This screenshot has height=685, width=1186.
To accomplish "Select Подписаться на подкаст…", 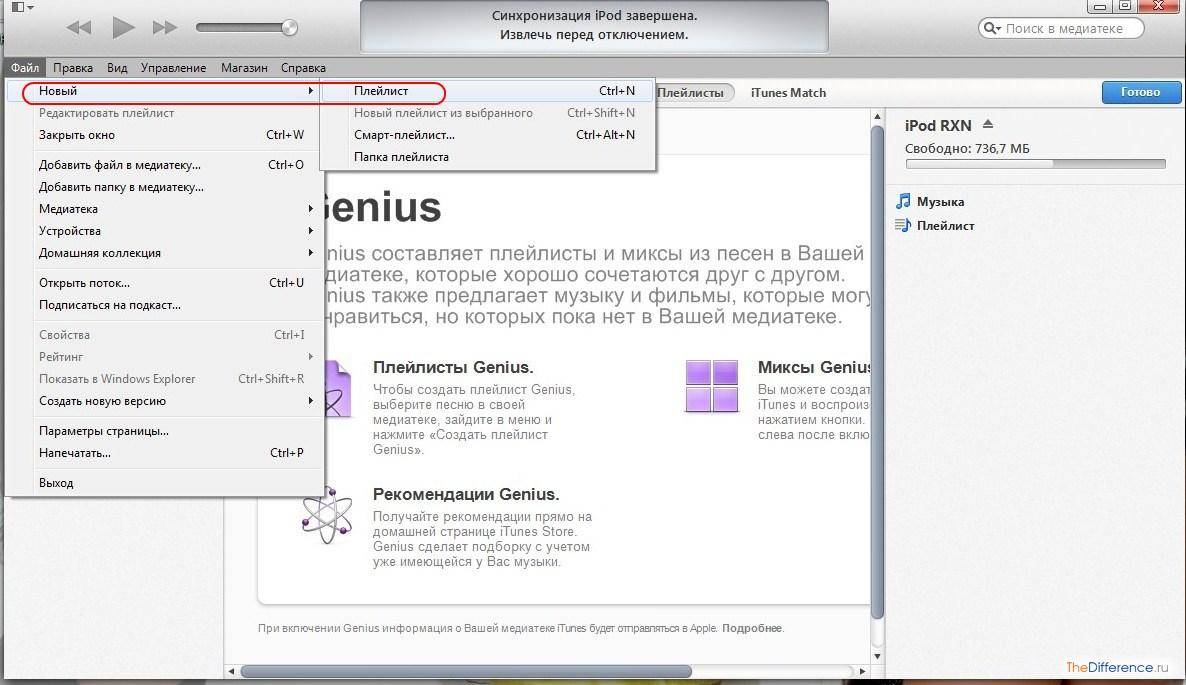I will click(x=165, y=305).
